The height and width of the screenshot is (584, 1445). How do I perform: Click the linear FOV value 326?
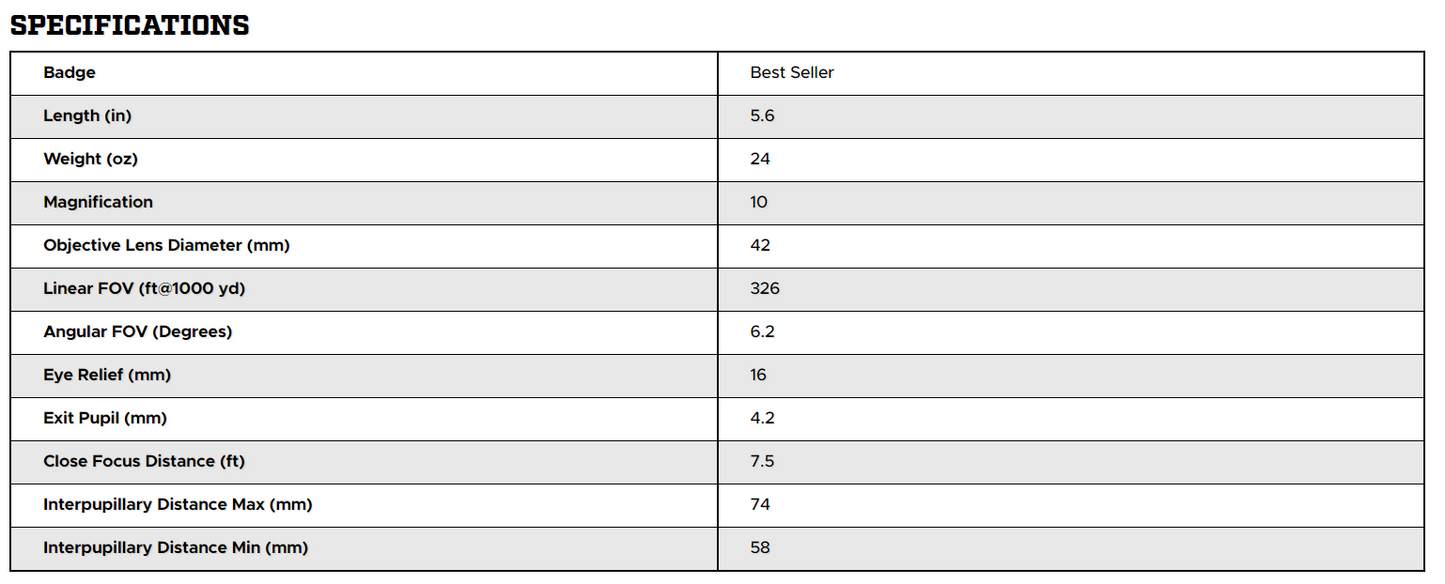pos(765,288)
